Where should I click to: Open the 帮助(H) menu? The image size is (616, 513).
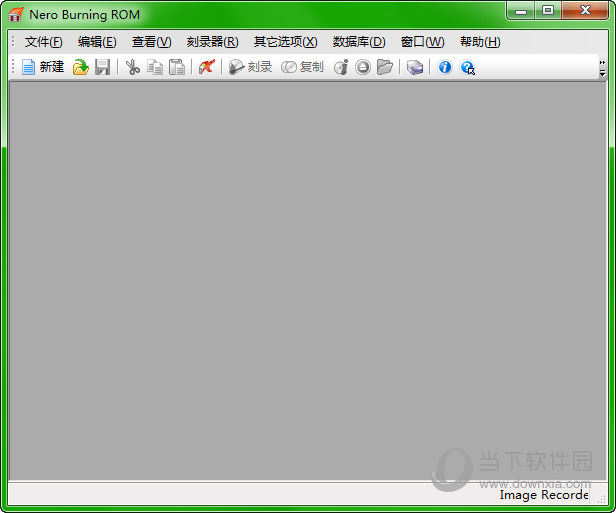tap(480, 42)
